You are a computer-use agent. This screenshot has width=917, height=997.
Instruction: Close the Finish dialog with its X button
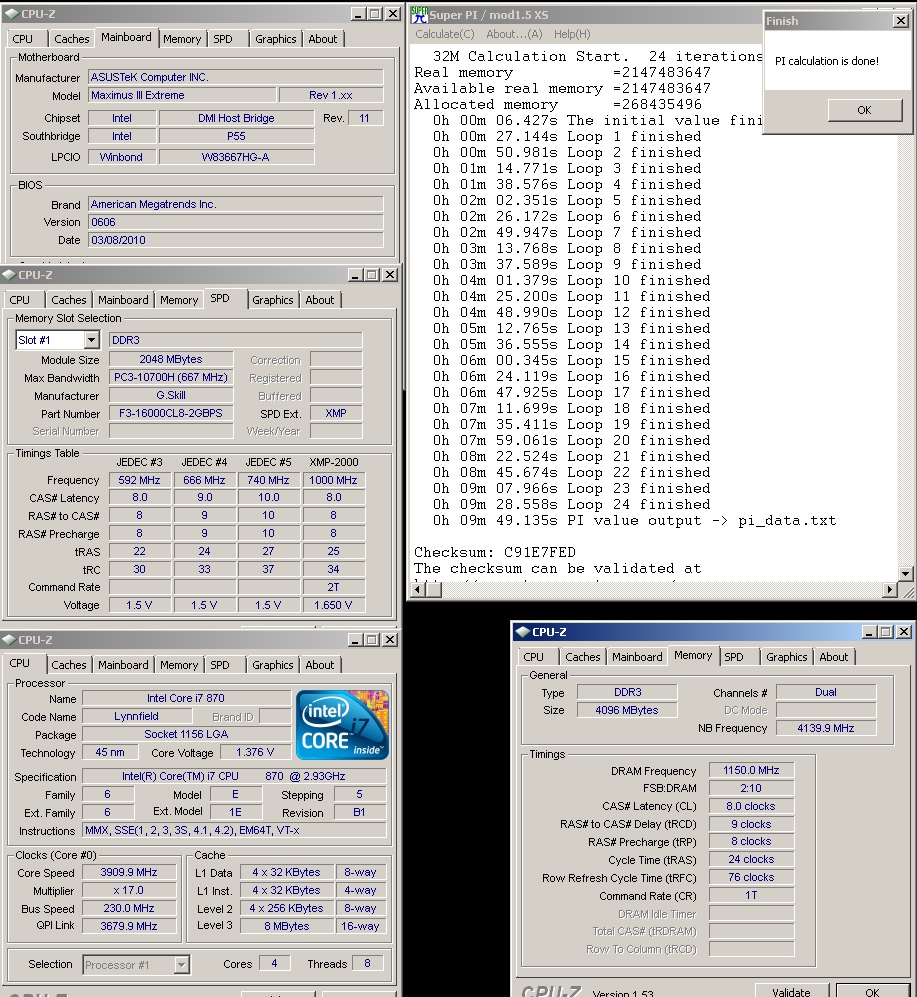point(900,20)
